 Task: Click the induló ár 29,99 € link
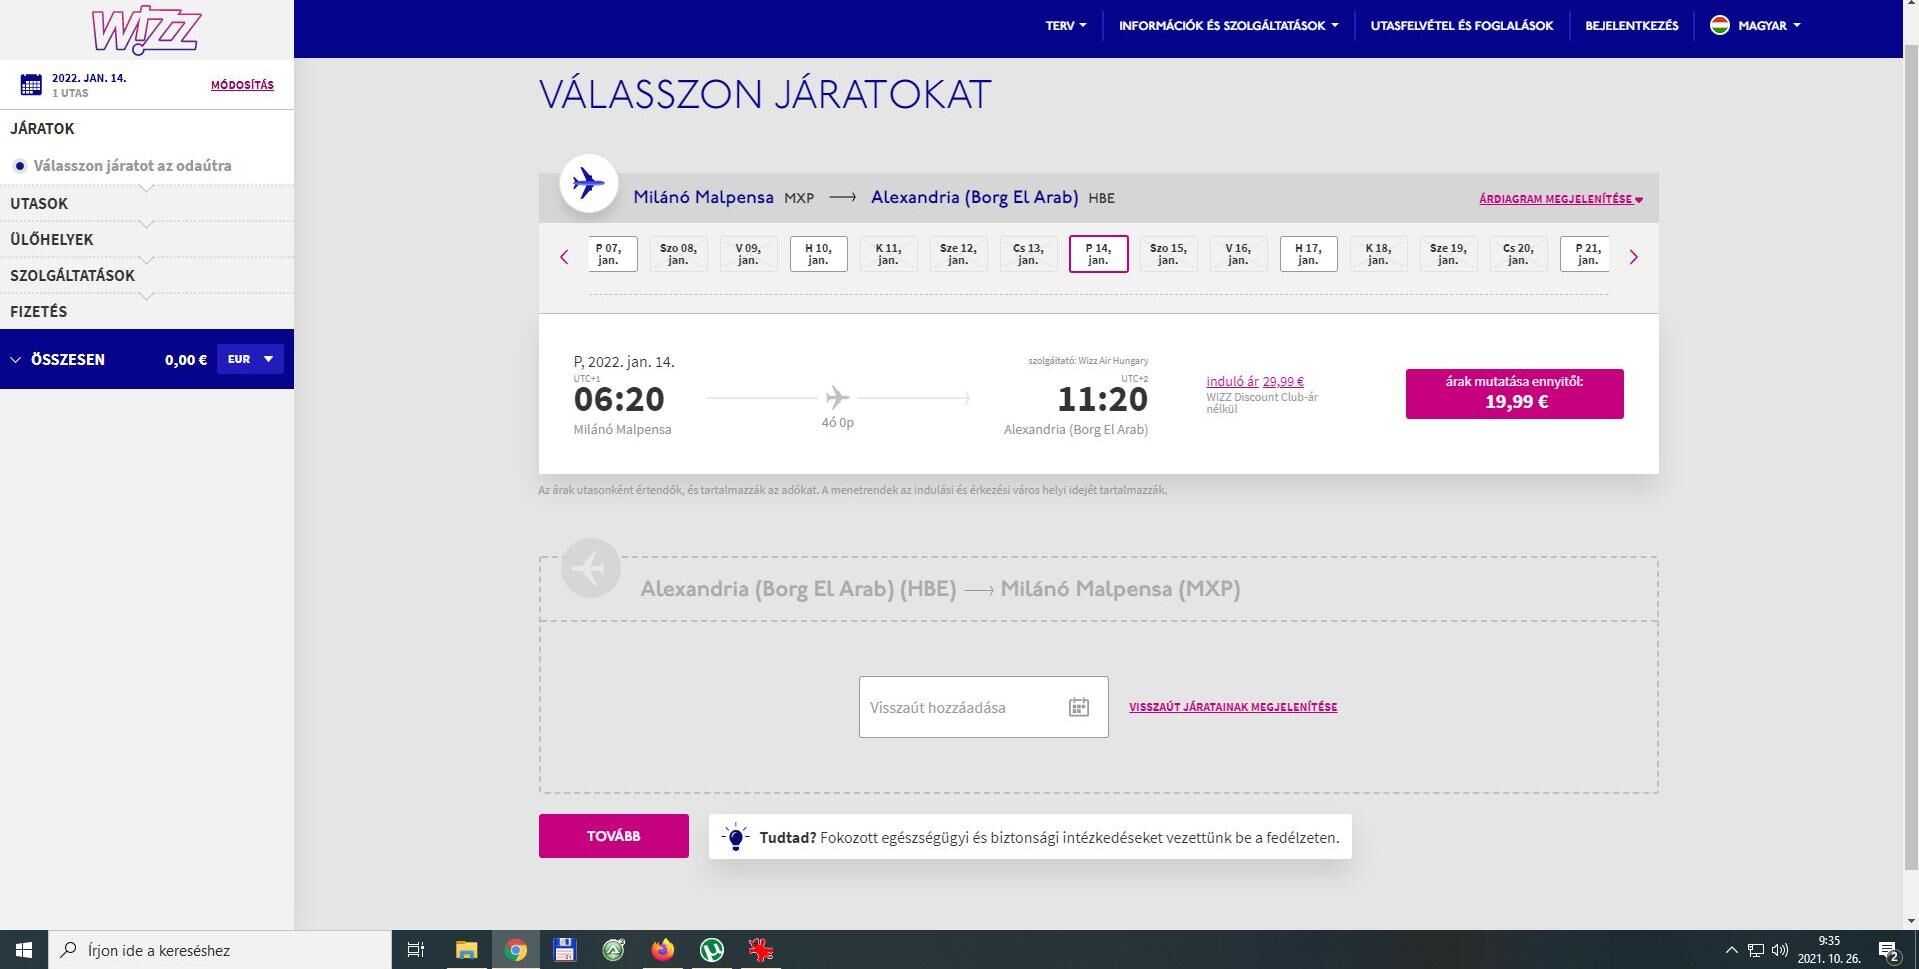point(1255,381)
